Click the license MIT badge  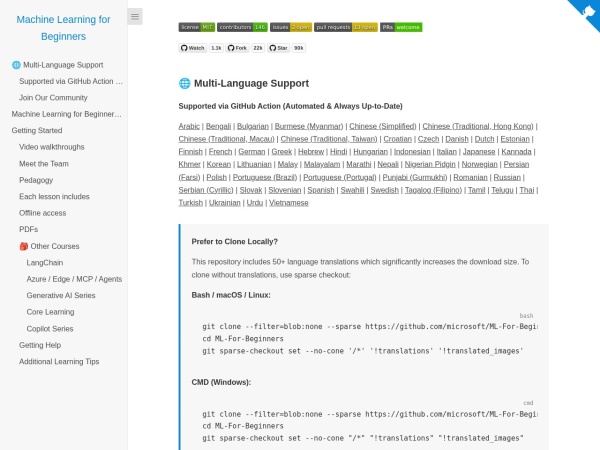[x=197, y=27]
